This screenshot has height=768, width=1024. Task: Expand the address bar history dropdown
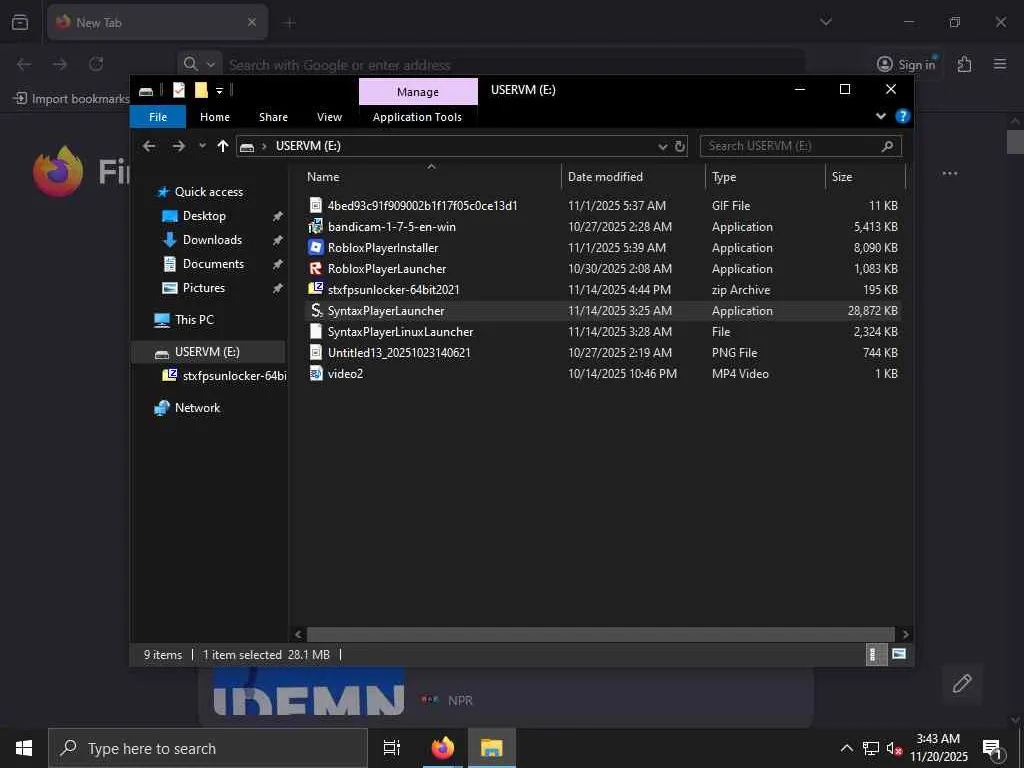coord(662,146)
